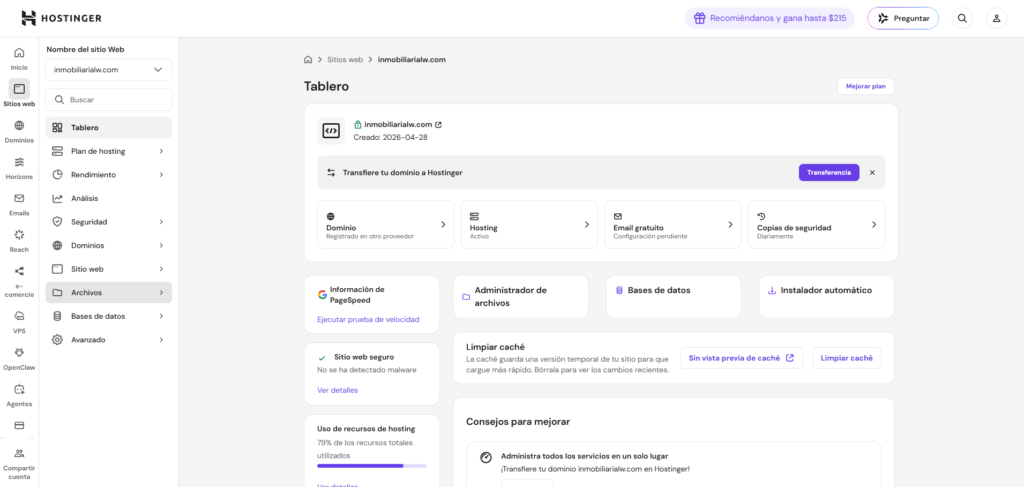1024x487 pixels.
Task: Click the home breadcrumb icon
Action: pos(308,59)
